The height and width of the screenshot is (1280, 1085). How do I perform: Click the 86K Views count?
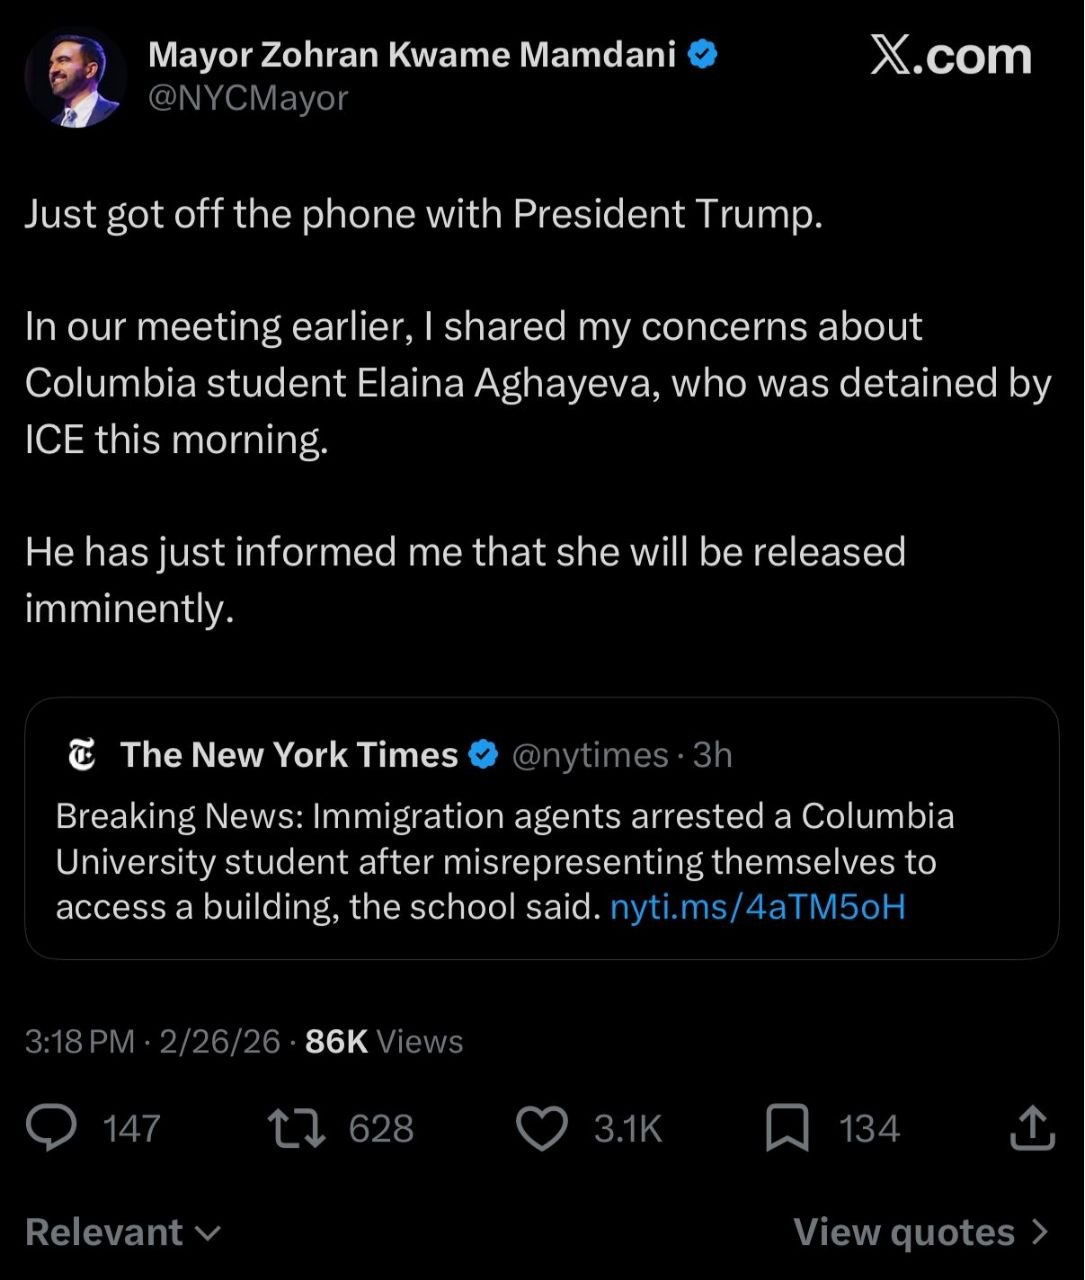point(384,1042)
